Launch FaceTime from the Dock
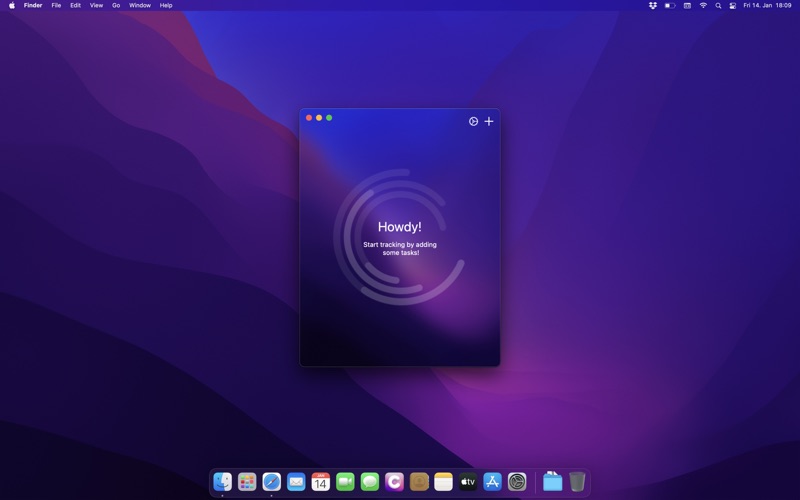The width and height of the screenshot is (800, 500). 345,482
